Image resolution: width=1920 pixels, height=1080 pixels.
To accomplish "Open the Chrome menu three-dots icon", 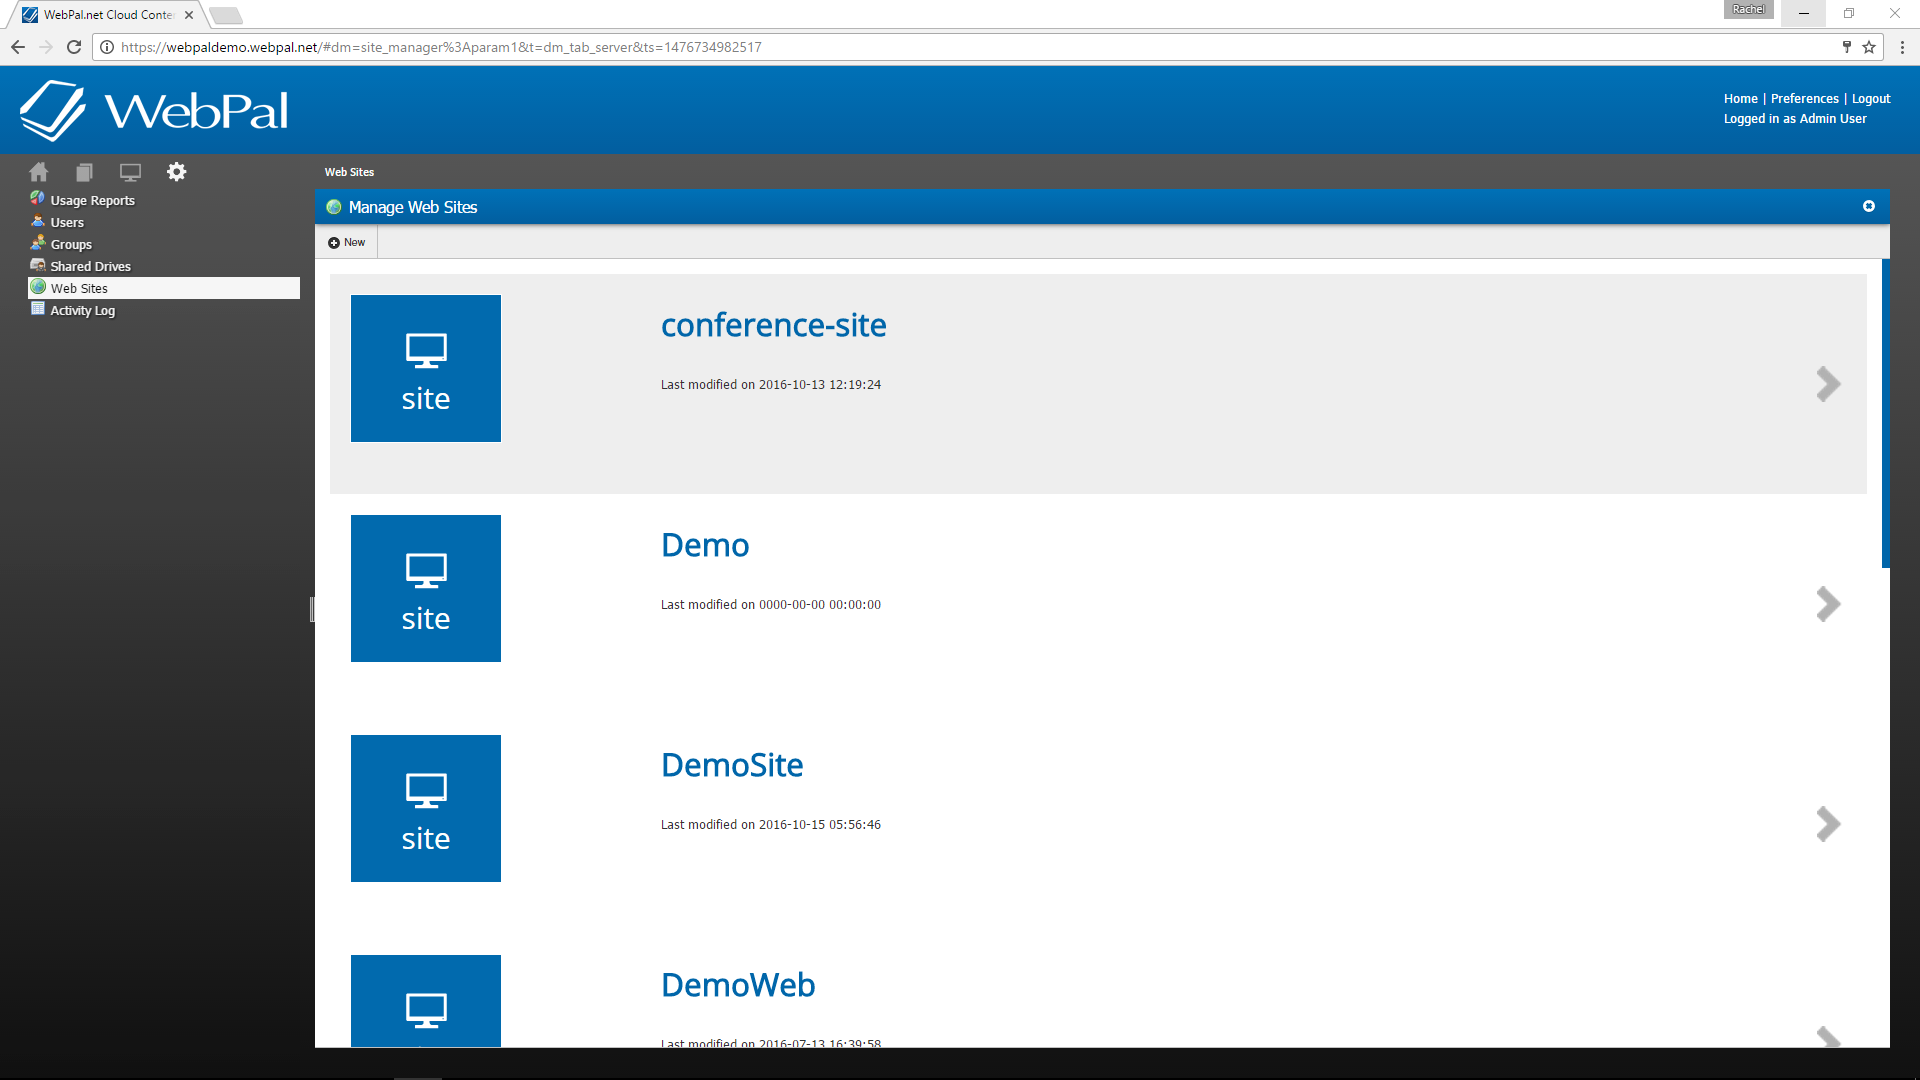I will pyautogui.click(x=1902, y=47).
